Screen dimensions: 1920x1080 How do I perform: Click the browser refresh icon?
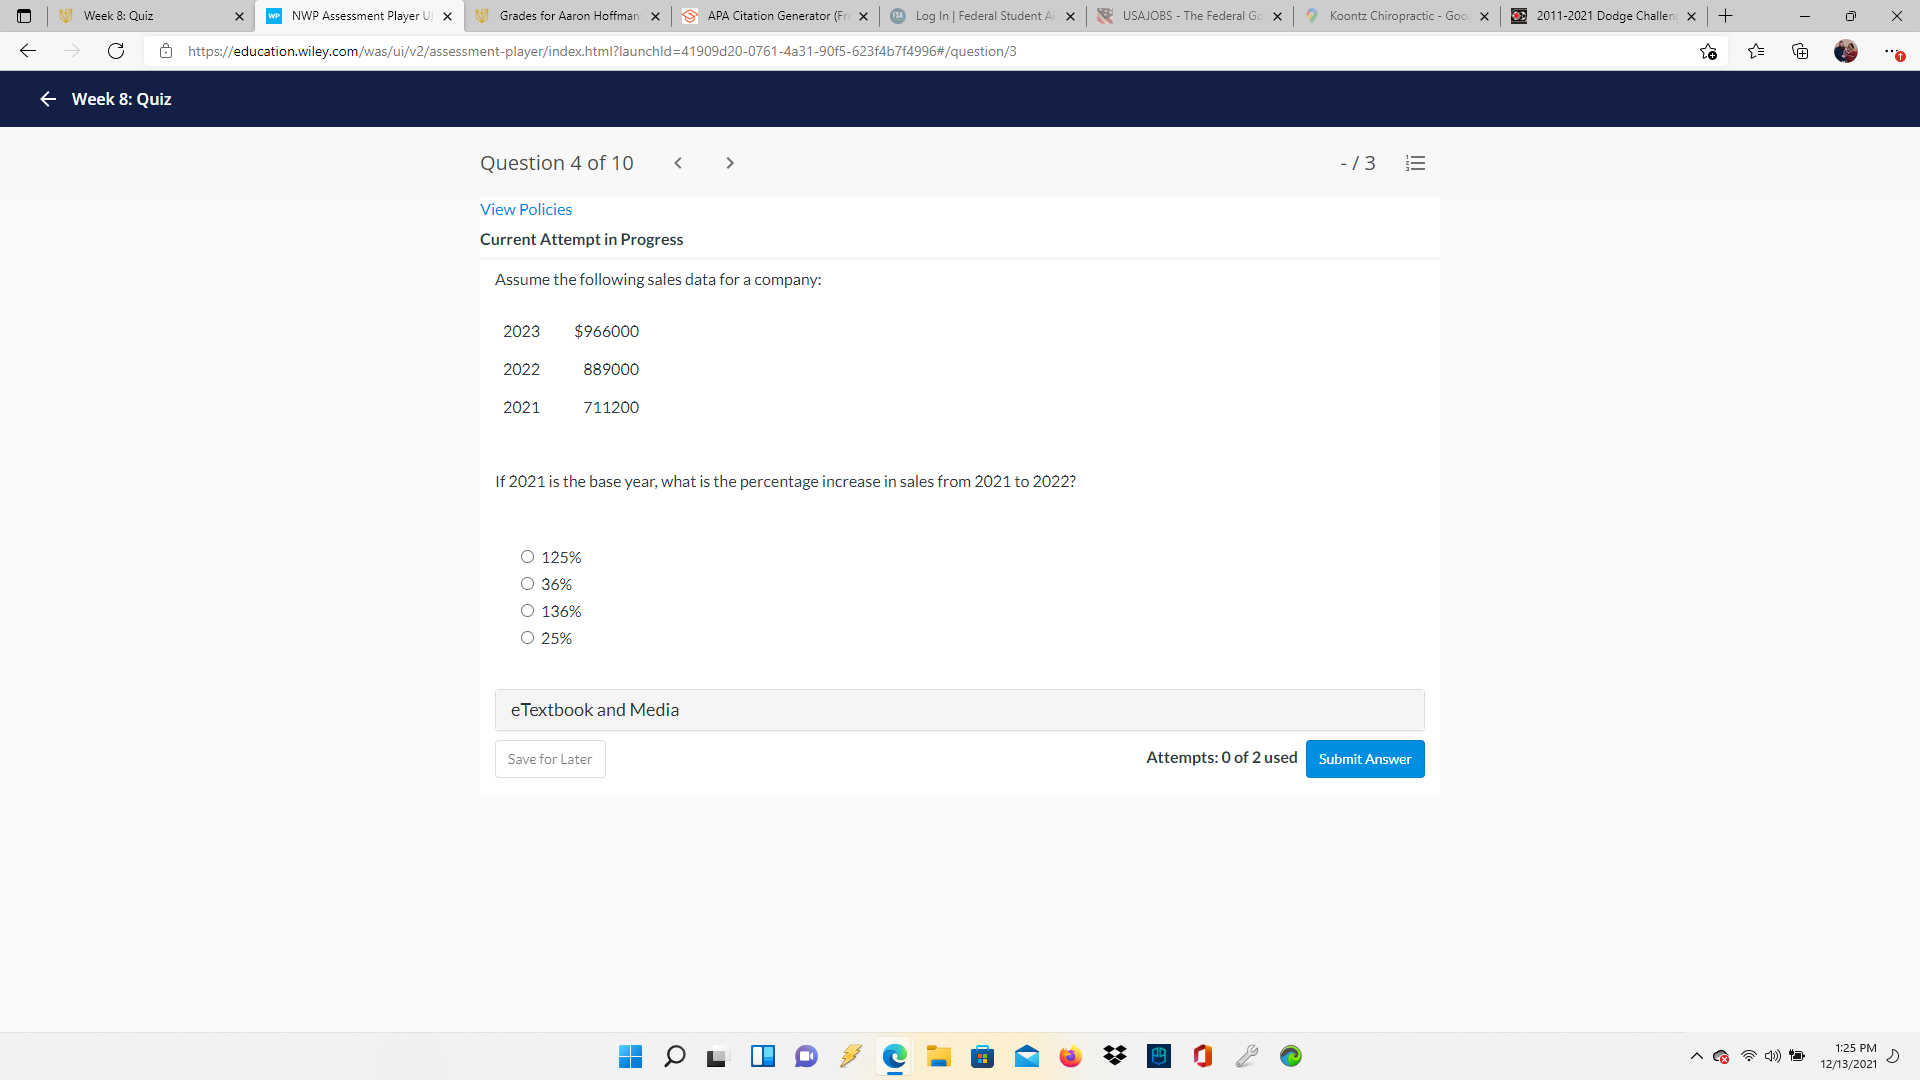116,51
